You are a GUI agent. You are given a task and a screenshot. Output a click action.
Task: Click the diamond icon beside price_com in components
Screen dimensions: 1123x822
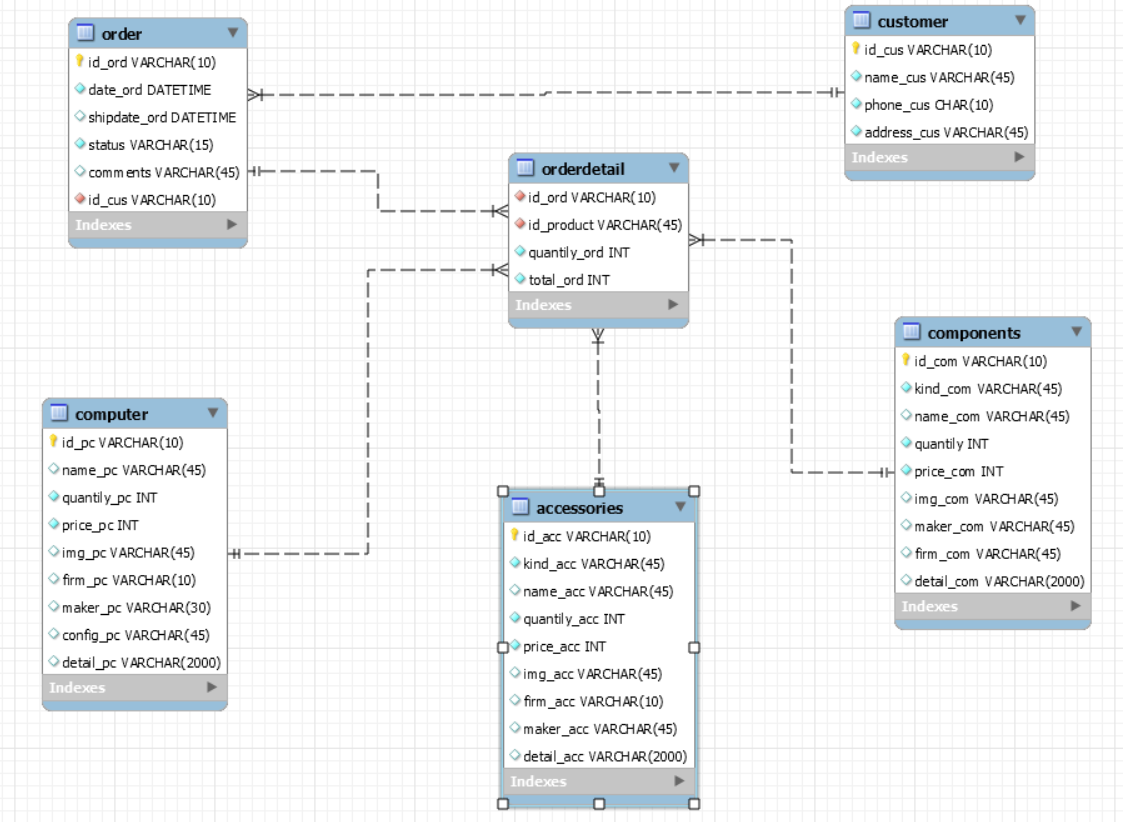tap(906, 471)
